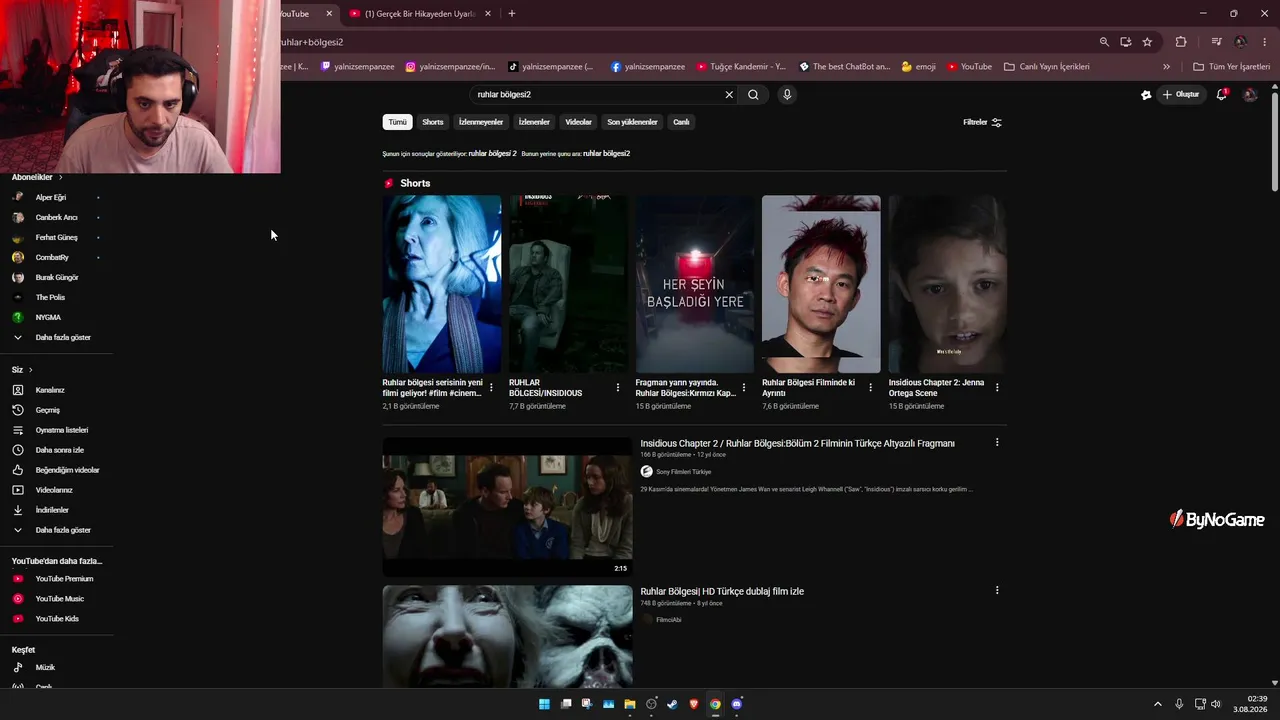Open the browser extensions puzzle icon

(x=1181, y=42)
